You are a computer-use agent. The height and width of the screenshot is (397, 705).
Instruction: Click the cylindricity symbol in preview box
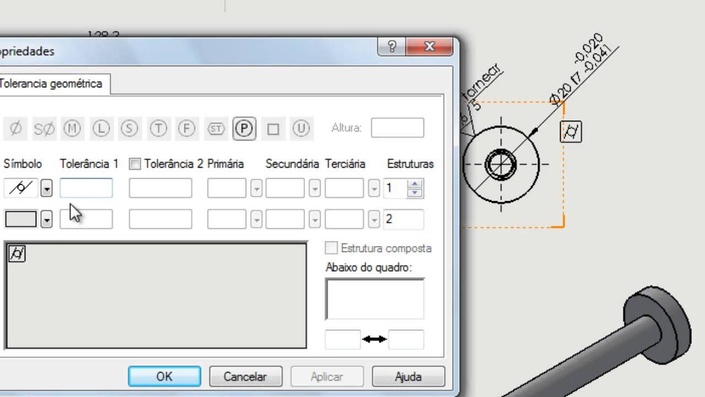tap(17, 254)
